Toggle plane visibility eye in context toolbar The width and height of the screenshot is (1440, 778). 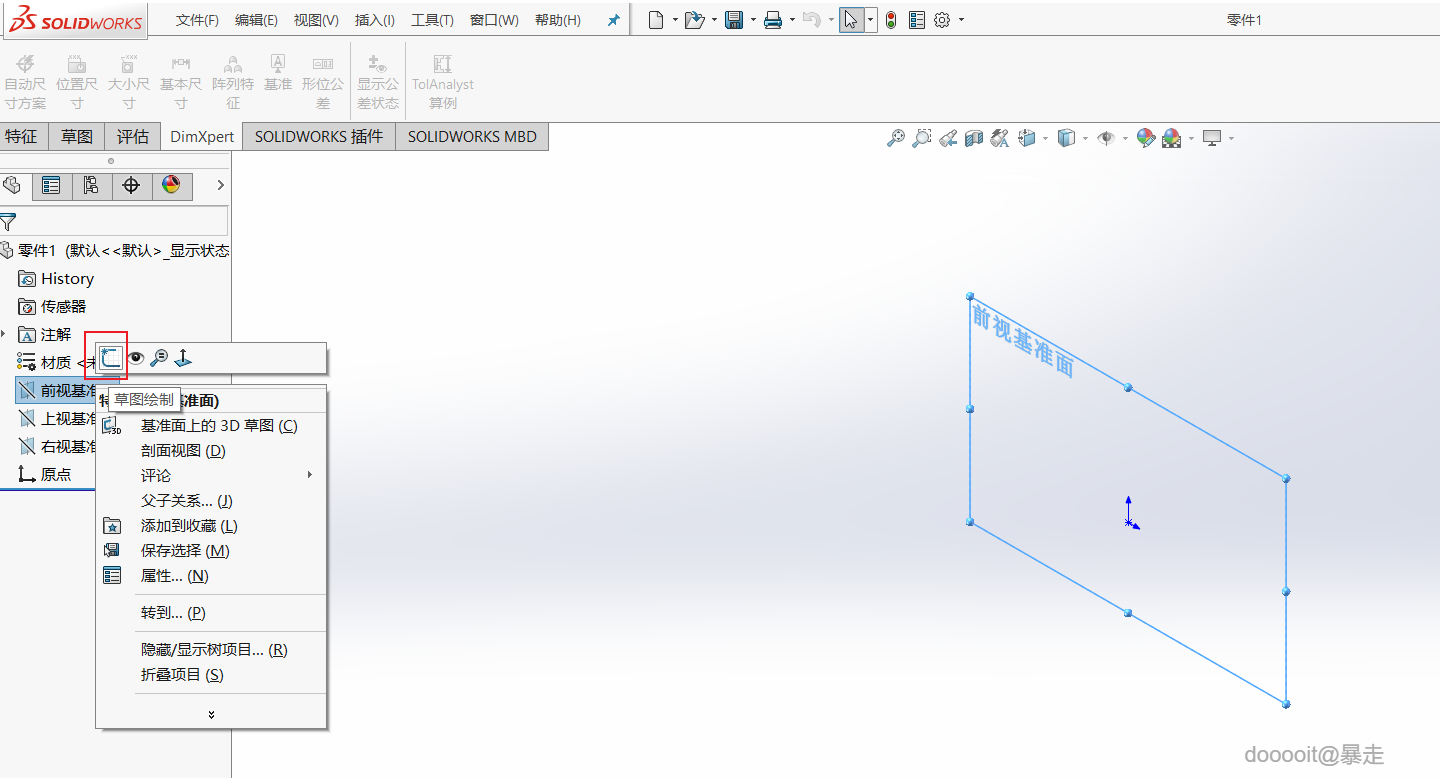point(135,357)
